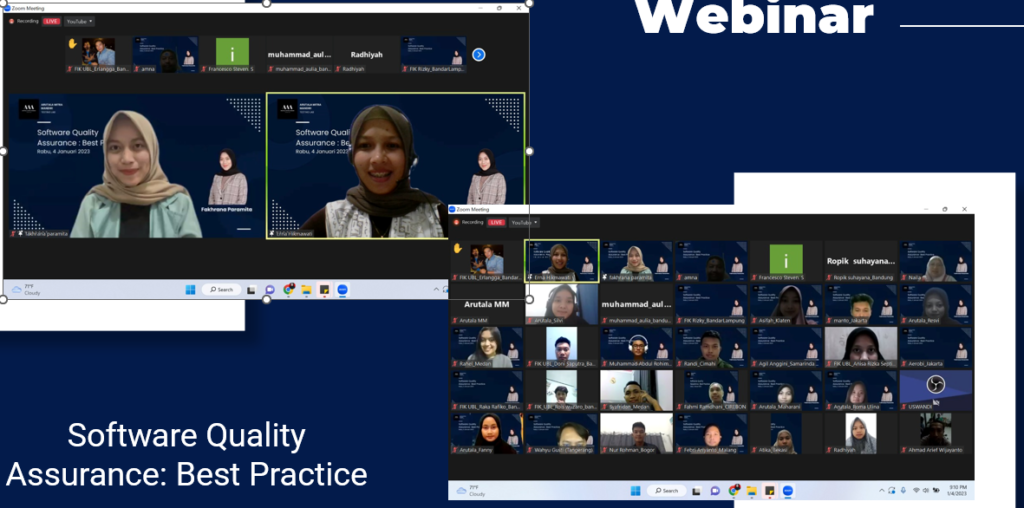Screen dimensions: 1024x508
Task: Click the OBS logo on USWANDI's tile
Action: point(935,386)
